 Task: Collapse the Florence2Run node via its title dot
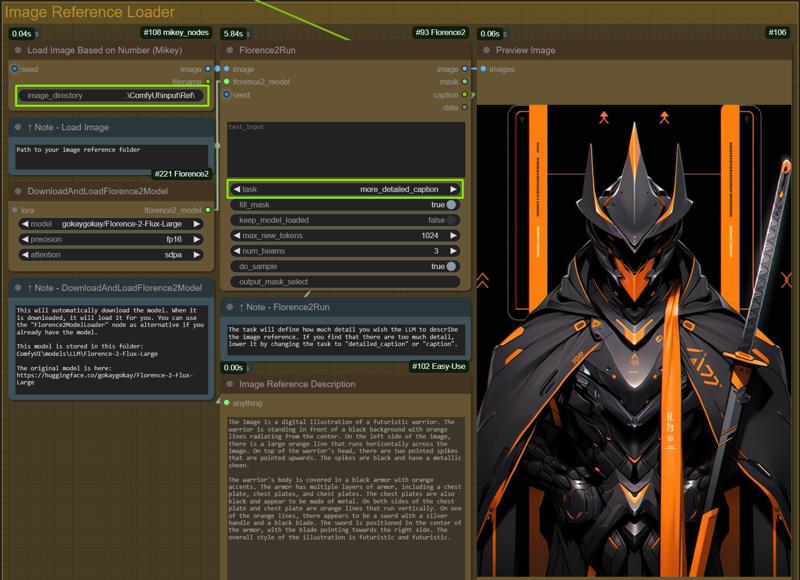click(x=230, y=50)
